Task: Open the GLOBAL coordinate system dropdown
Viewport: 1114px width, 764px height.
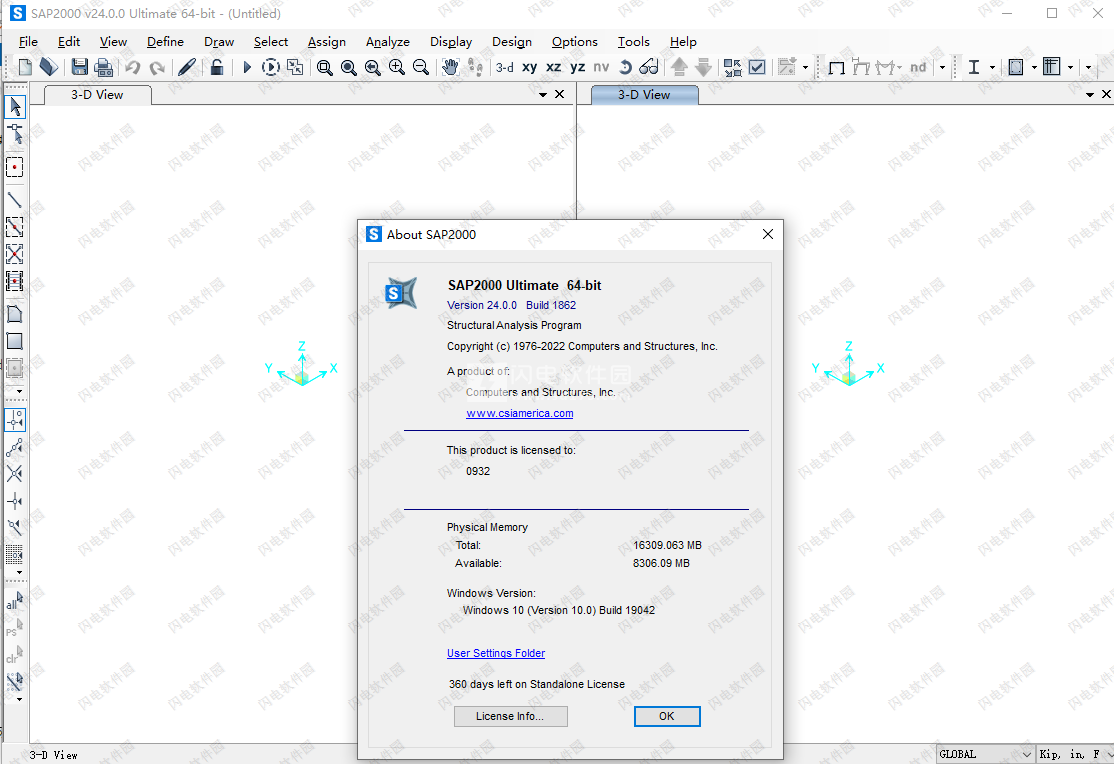Action: coord(985,754)
